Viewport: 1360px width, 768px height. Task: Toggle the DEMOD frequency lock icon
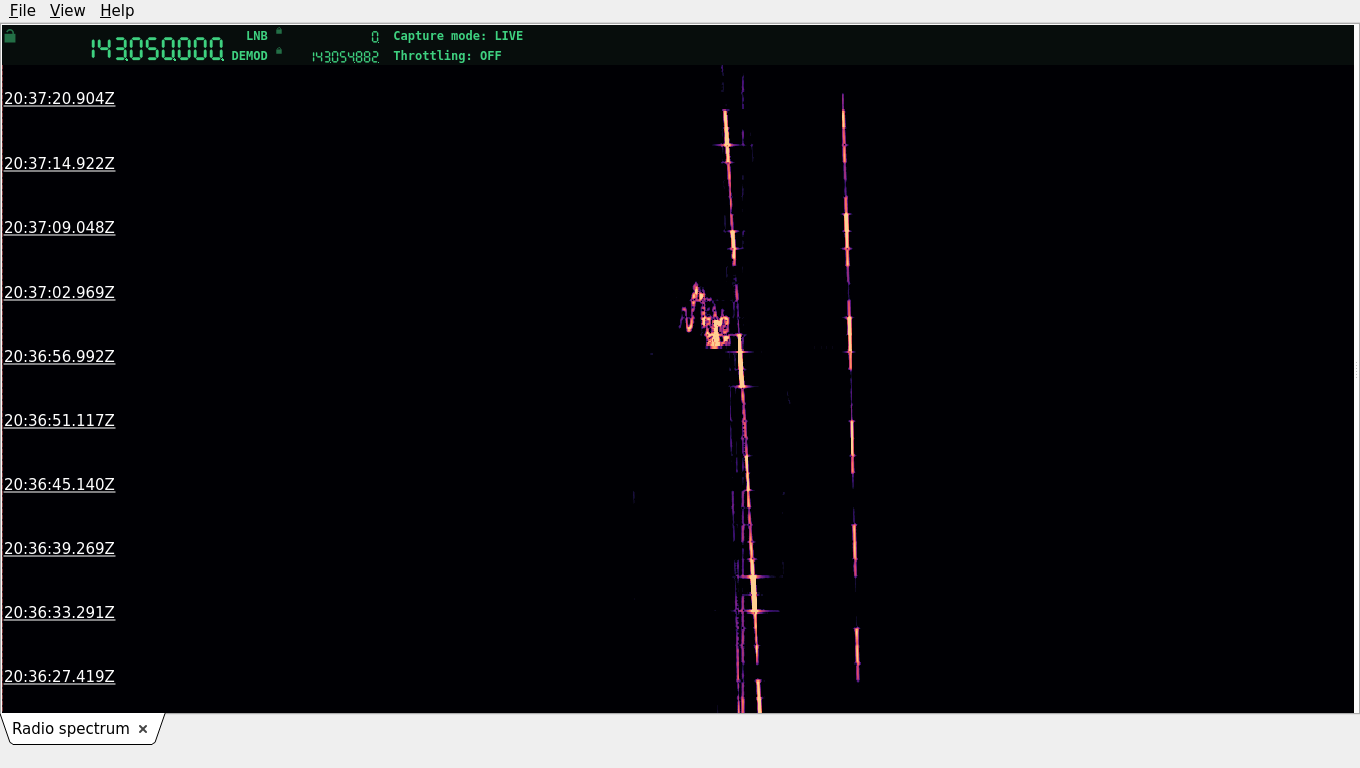click(x=279, y=51)
